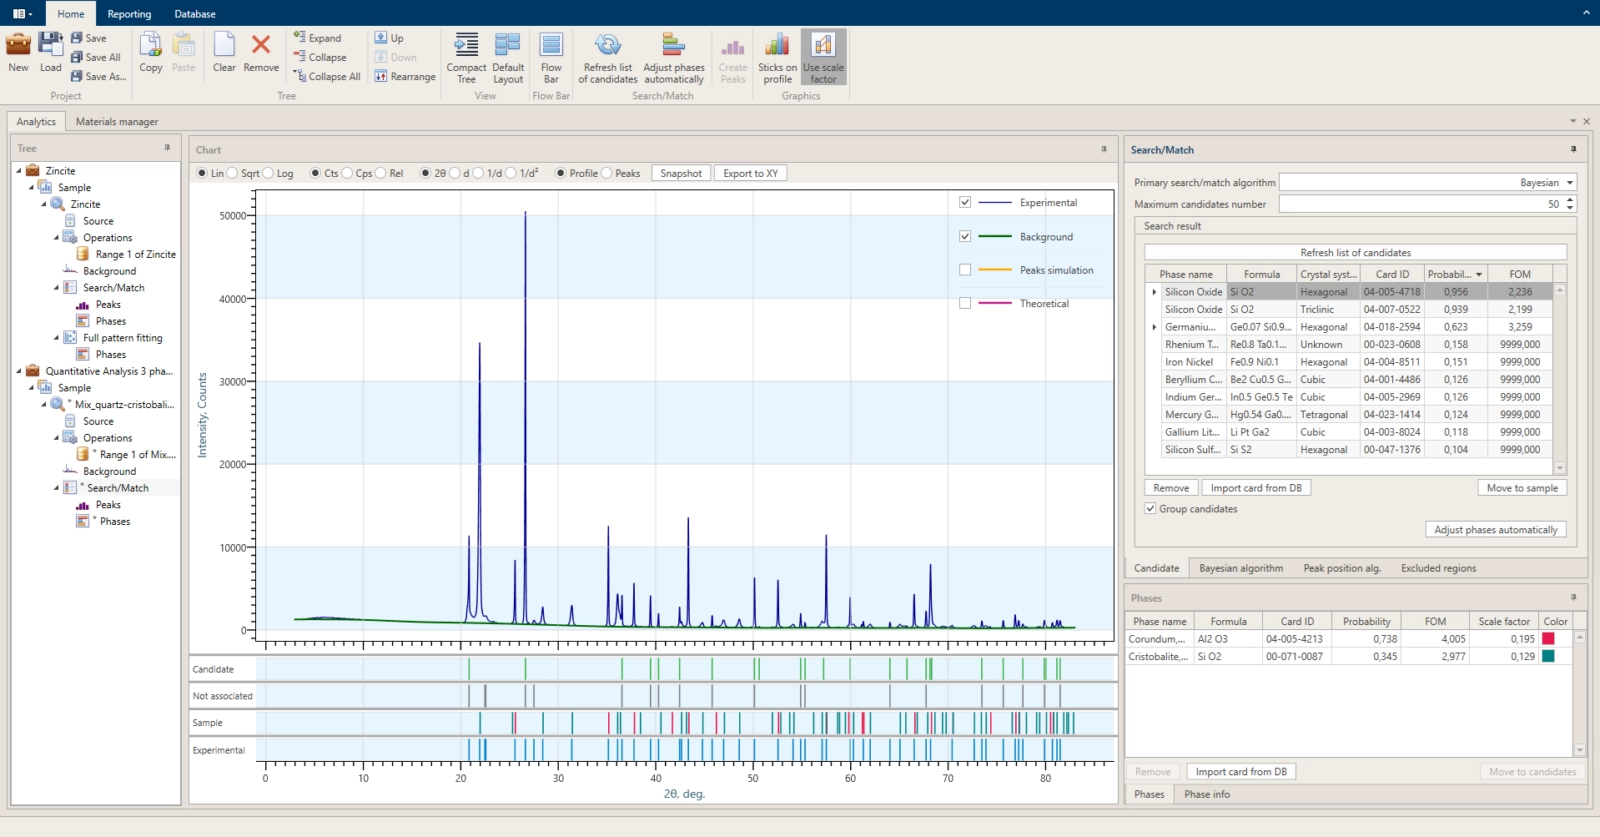Screen dimensions: 1600x837
Task: Enable the Peaks simulation checkbox
Action: (x=965, y=270)
